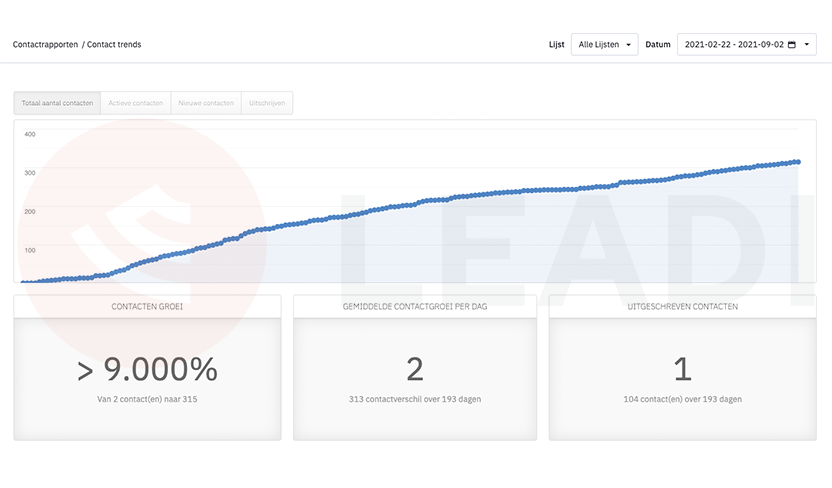This screenshot has width=832, height=488.
Task: Click the first data point of the graph
Action: 23,282
